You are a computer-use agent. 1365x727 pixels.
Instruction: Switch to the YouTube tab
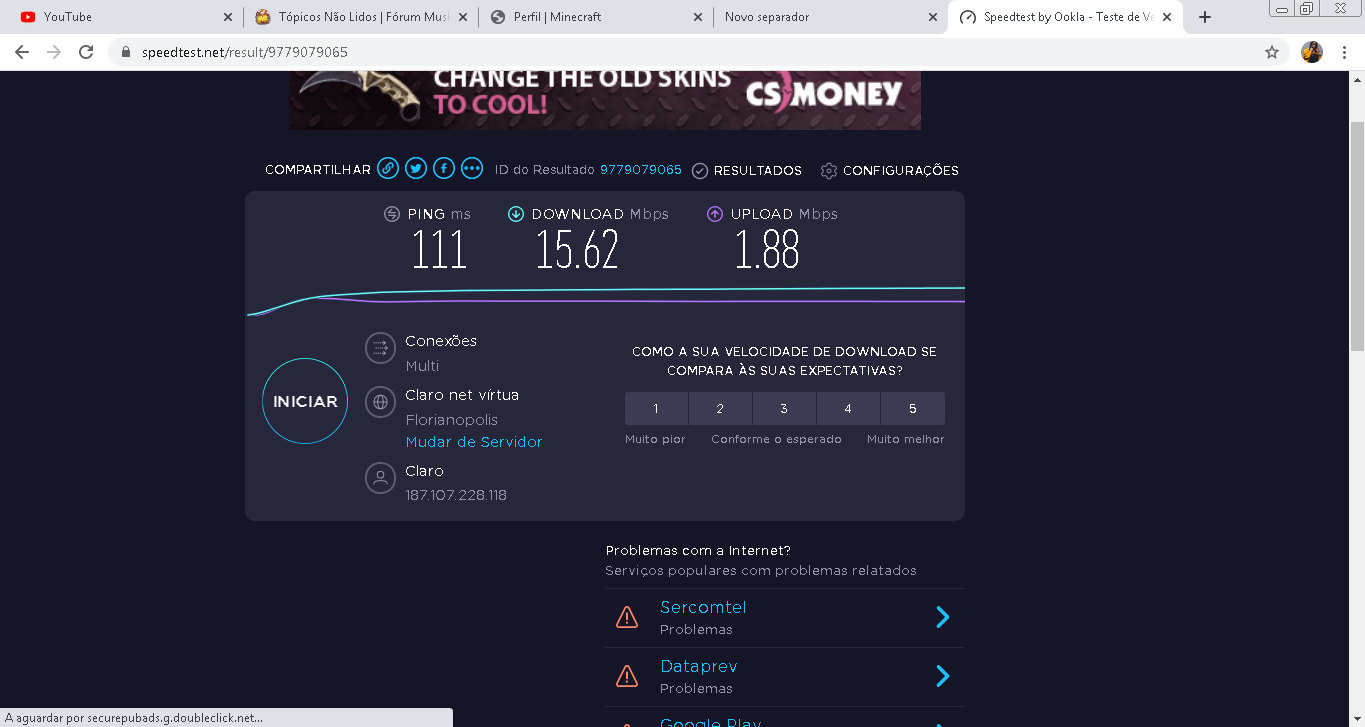[120, 17]
